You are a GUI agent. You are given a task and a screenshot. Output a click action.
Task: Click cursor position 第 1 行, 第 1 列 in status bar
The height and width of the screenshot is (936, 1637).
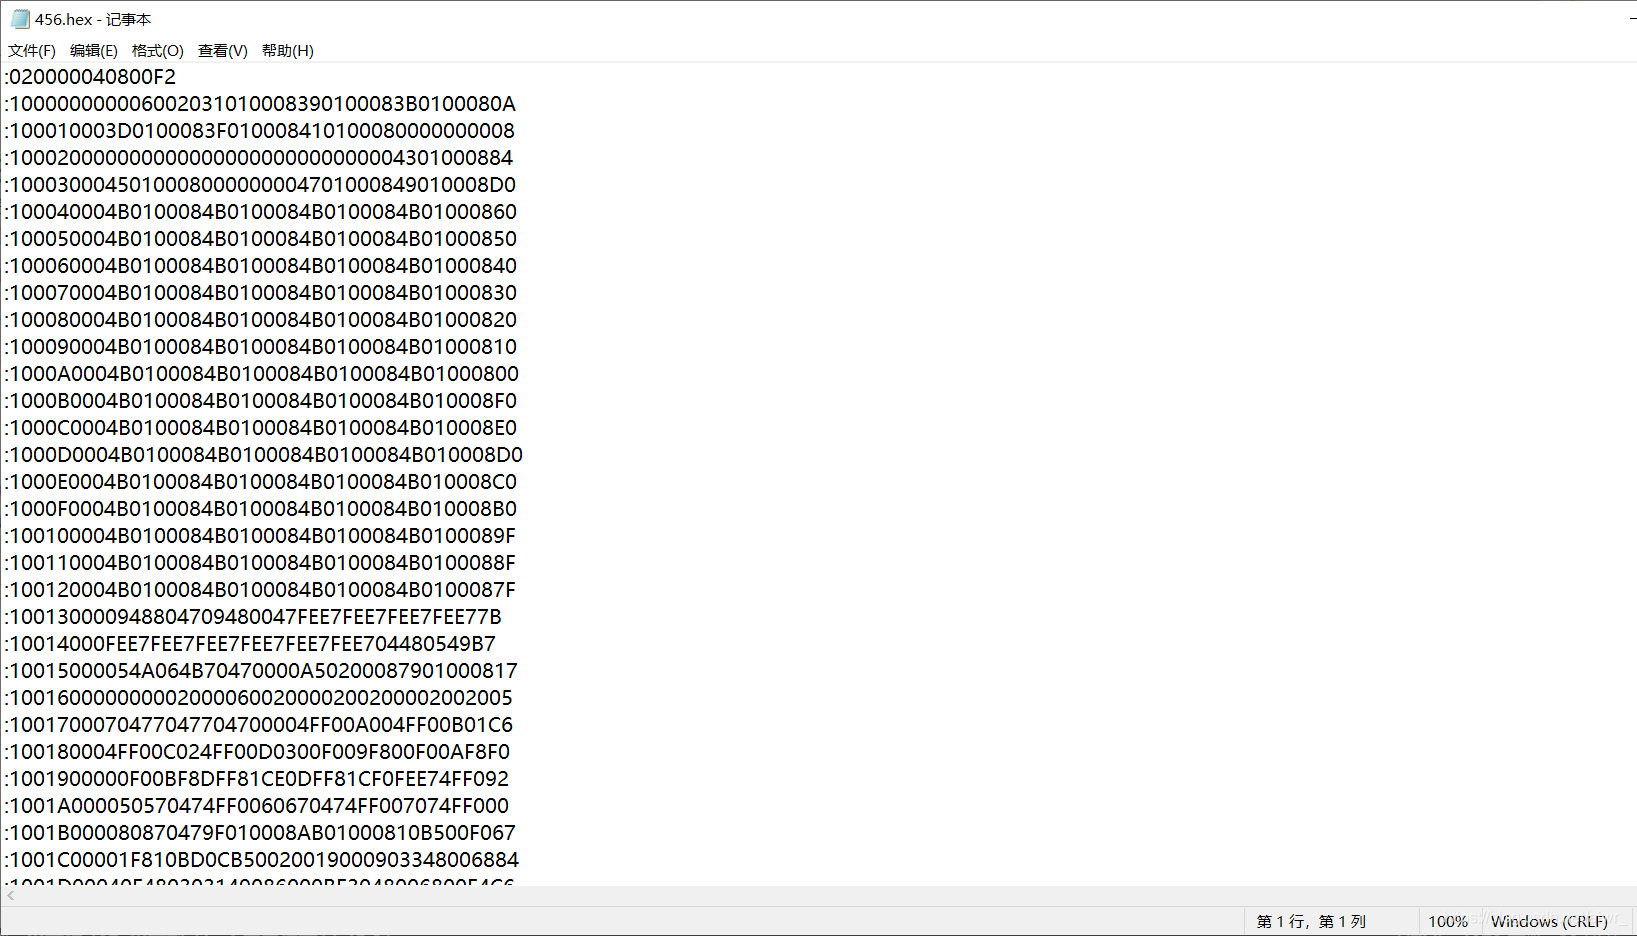click(x=1311, y=921)
